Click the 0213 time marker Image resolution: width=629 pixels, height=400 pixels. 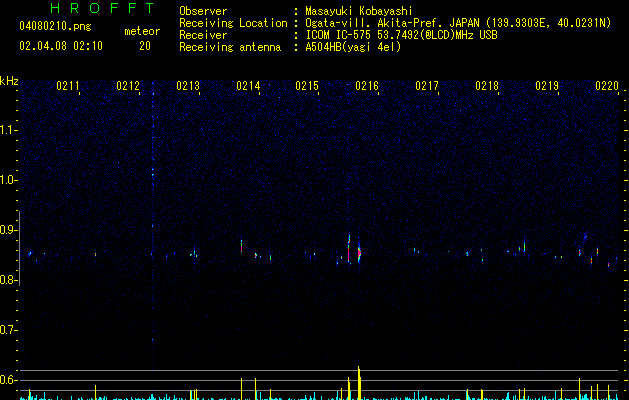coord(188,86)
